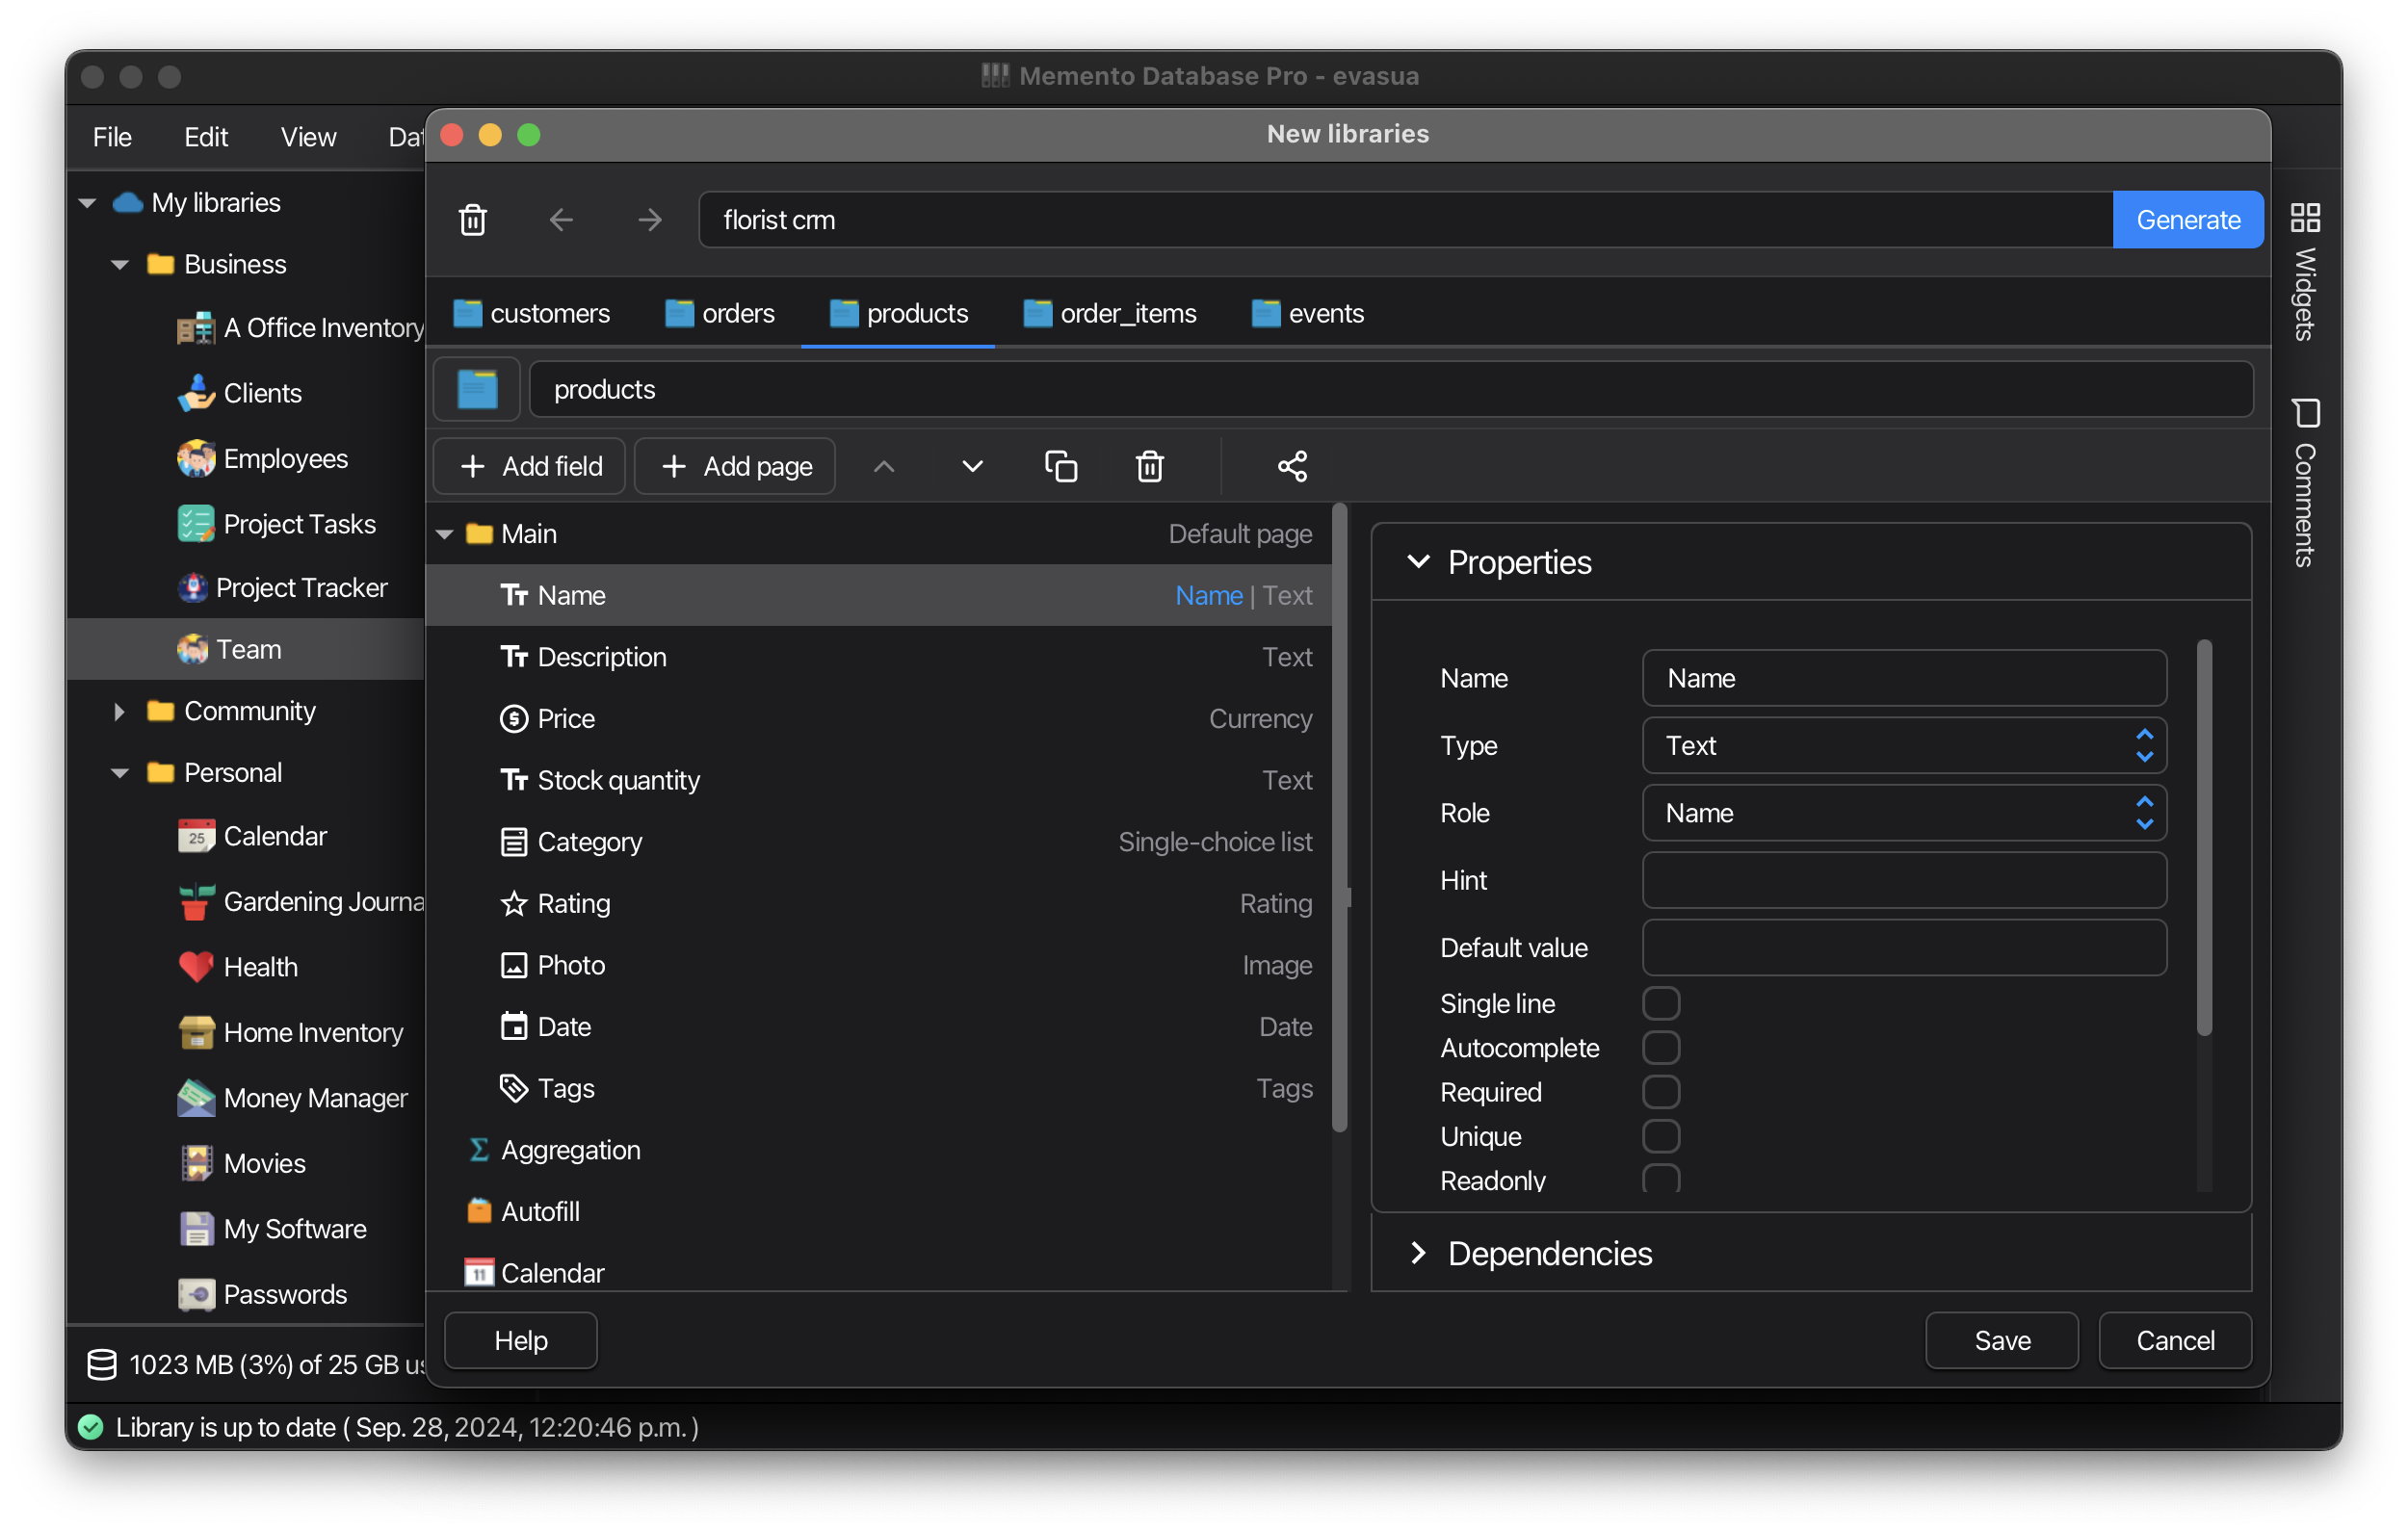Click the share icon on the toolbar
The height and width of the screenshot is (1531, 2408).
coord(1291,466)
